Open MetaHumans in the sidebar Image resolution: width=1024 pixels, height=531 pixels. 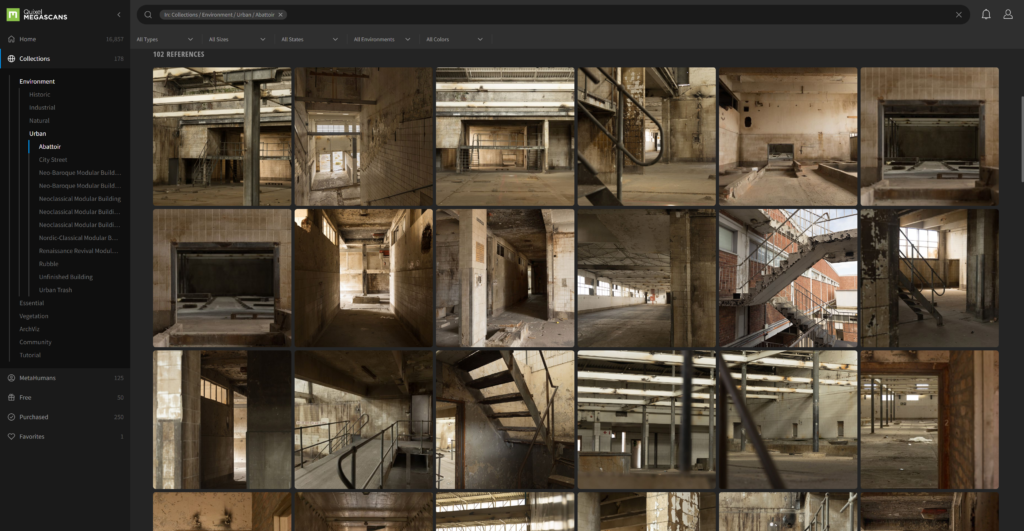point(37,378)
